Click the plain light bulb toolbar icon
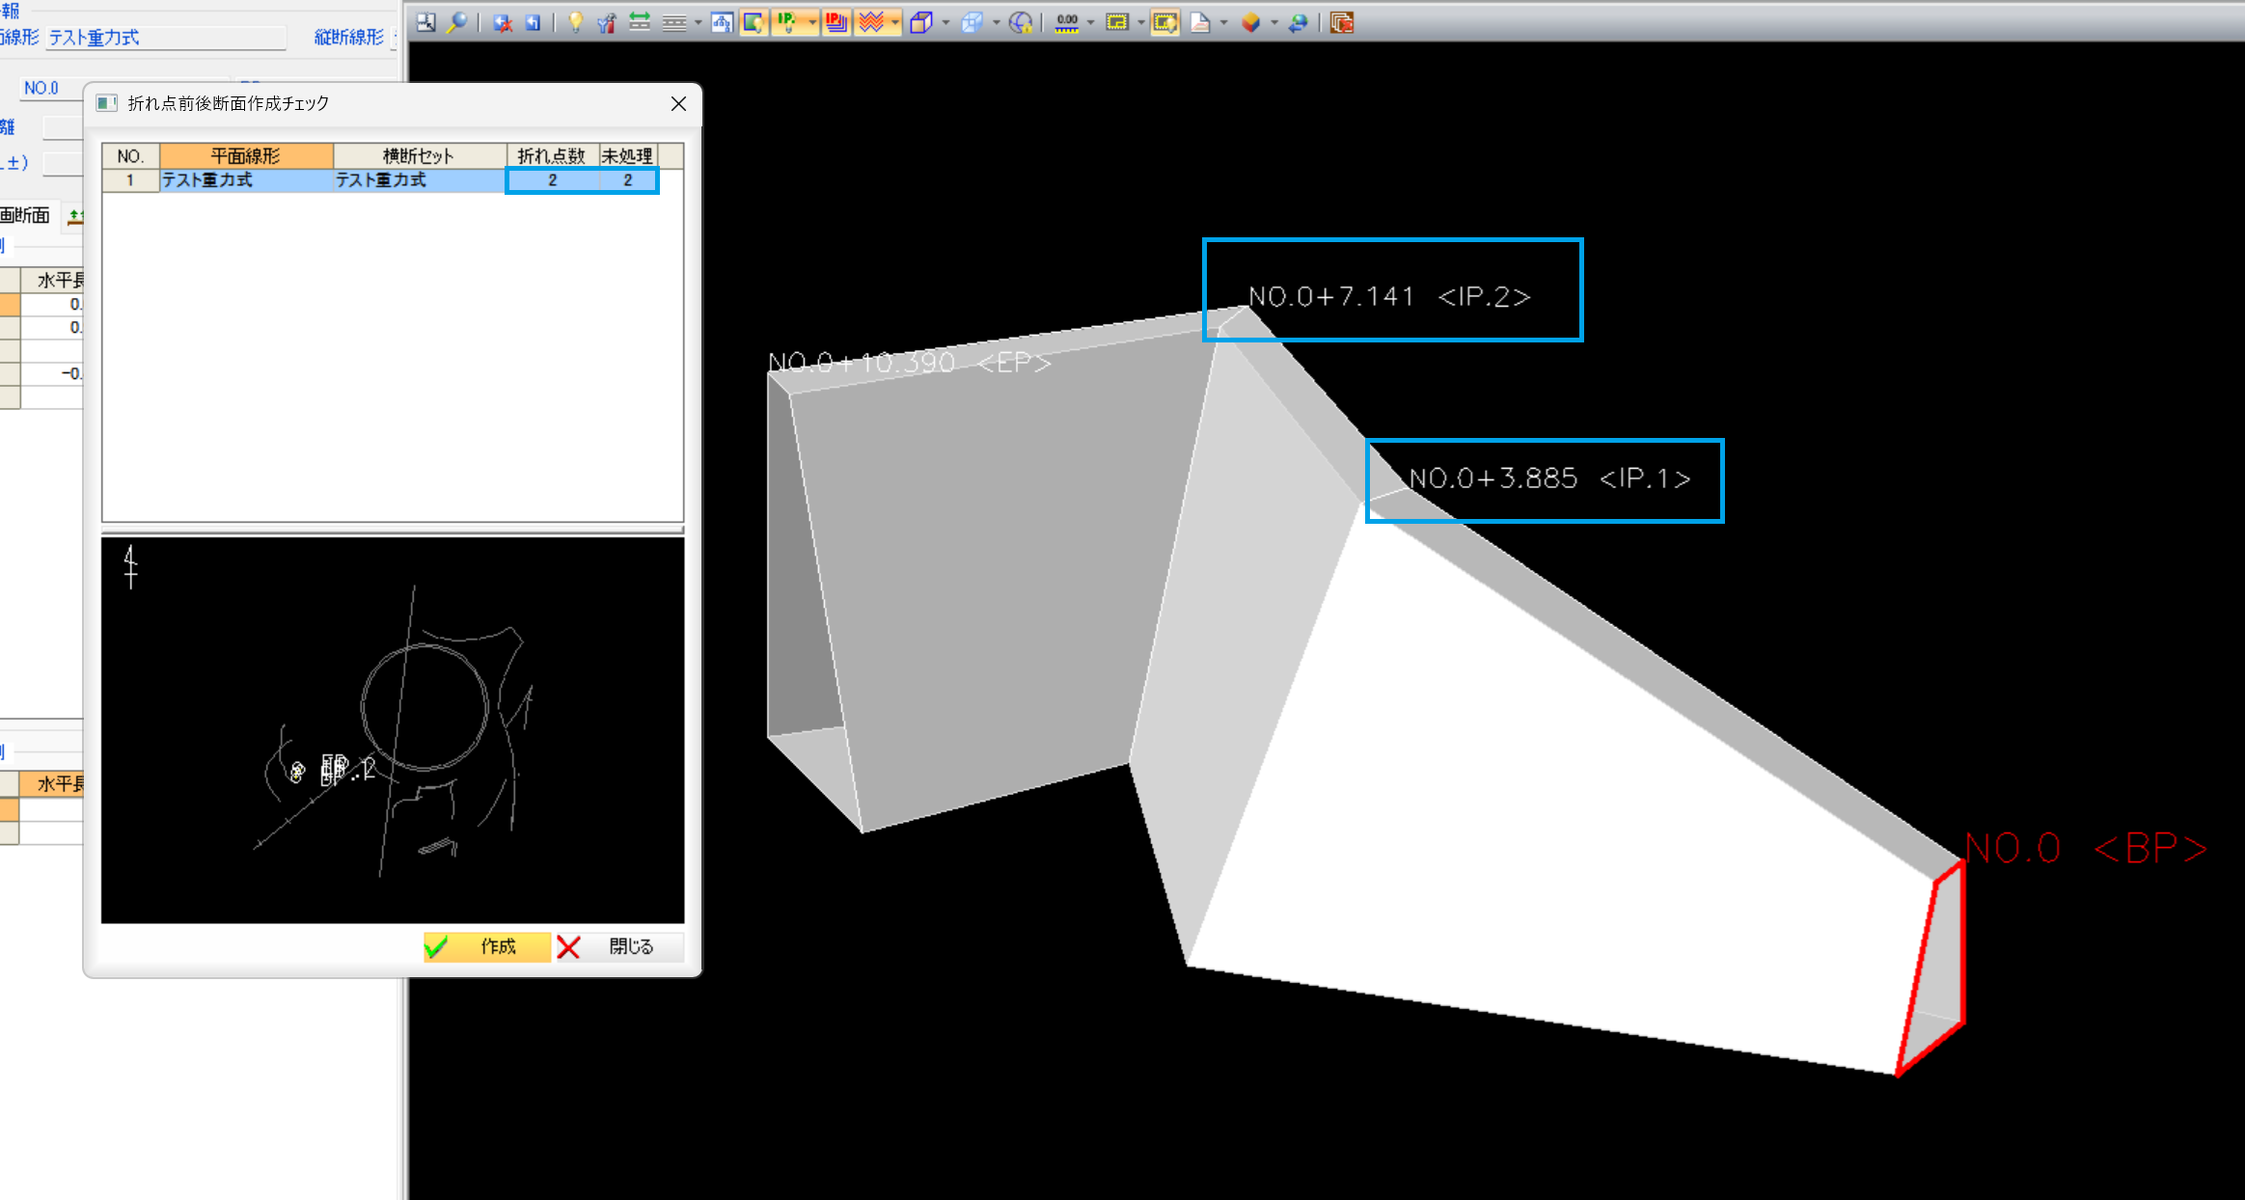 pos(576,22)
